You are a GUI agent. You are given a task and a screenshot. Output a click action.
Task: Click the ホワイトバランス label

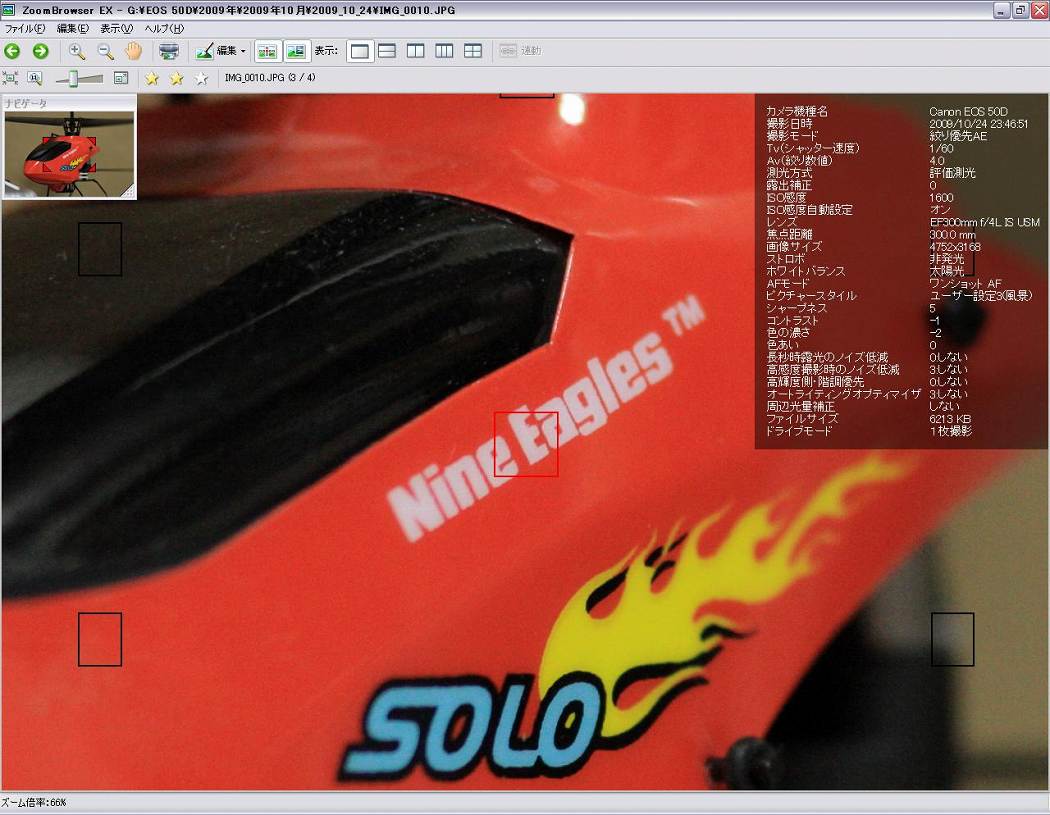tap(806, 271)
